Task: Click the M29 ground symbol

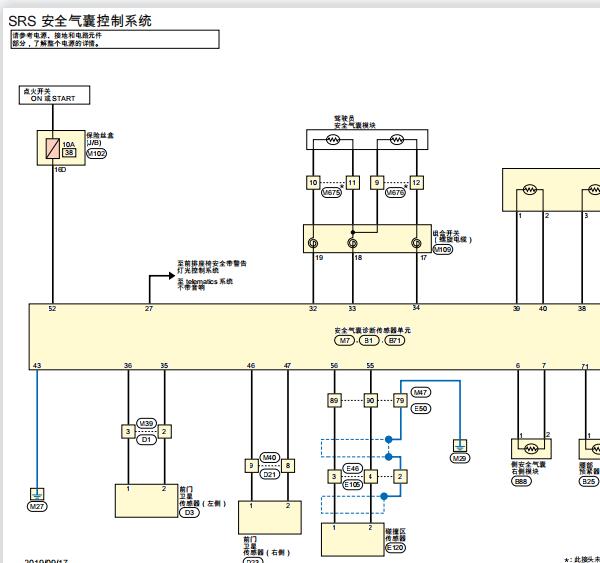Action: pos(460,446)
